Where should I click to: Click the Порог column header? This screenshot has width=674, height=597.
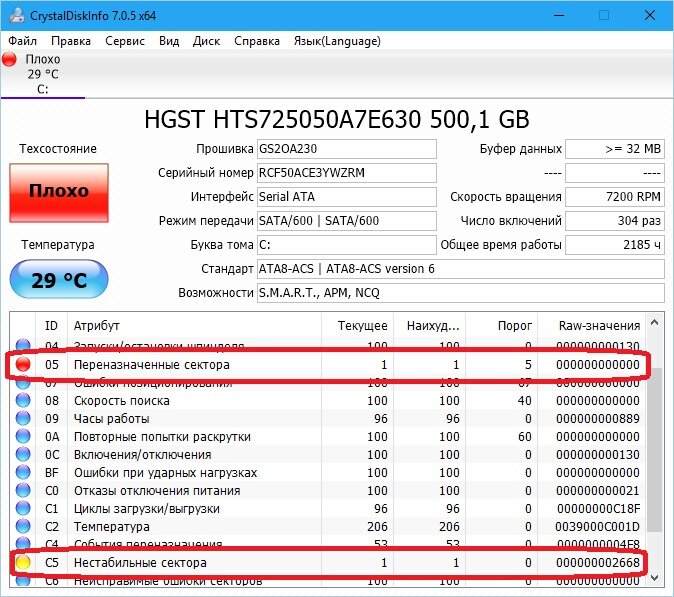pyautogui.click(x=502, y=326)
